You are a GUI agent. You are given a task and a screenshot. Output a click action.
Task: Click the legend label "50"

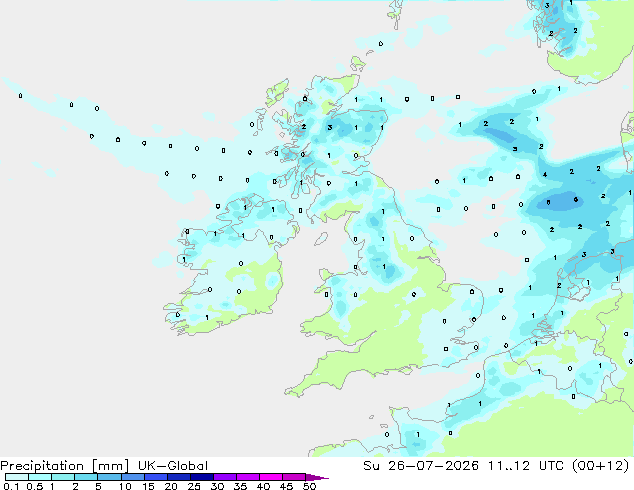click(x=309, y=486)
